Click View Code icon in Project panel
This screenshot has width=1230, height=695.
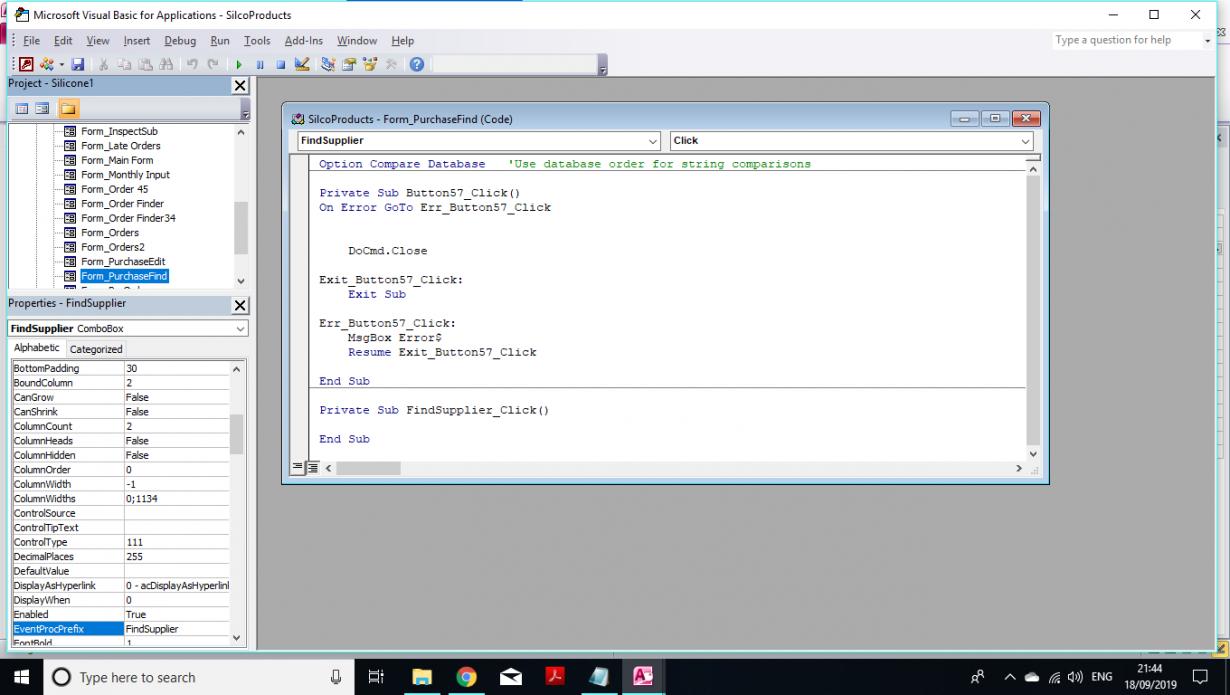click(x=23, y=108)
